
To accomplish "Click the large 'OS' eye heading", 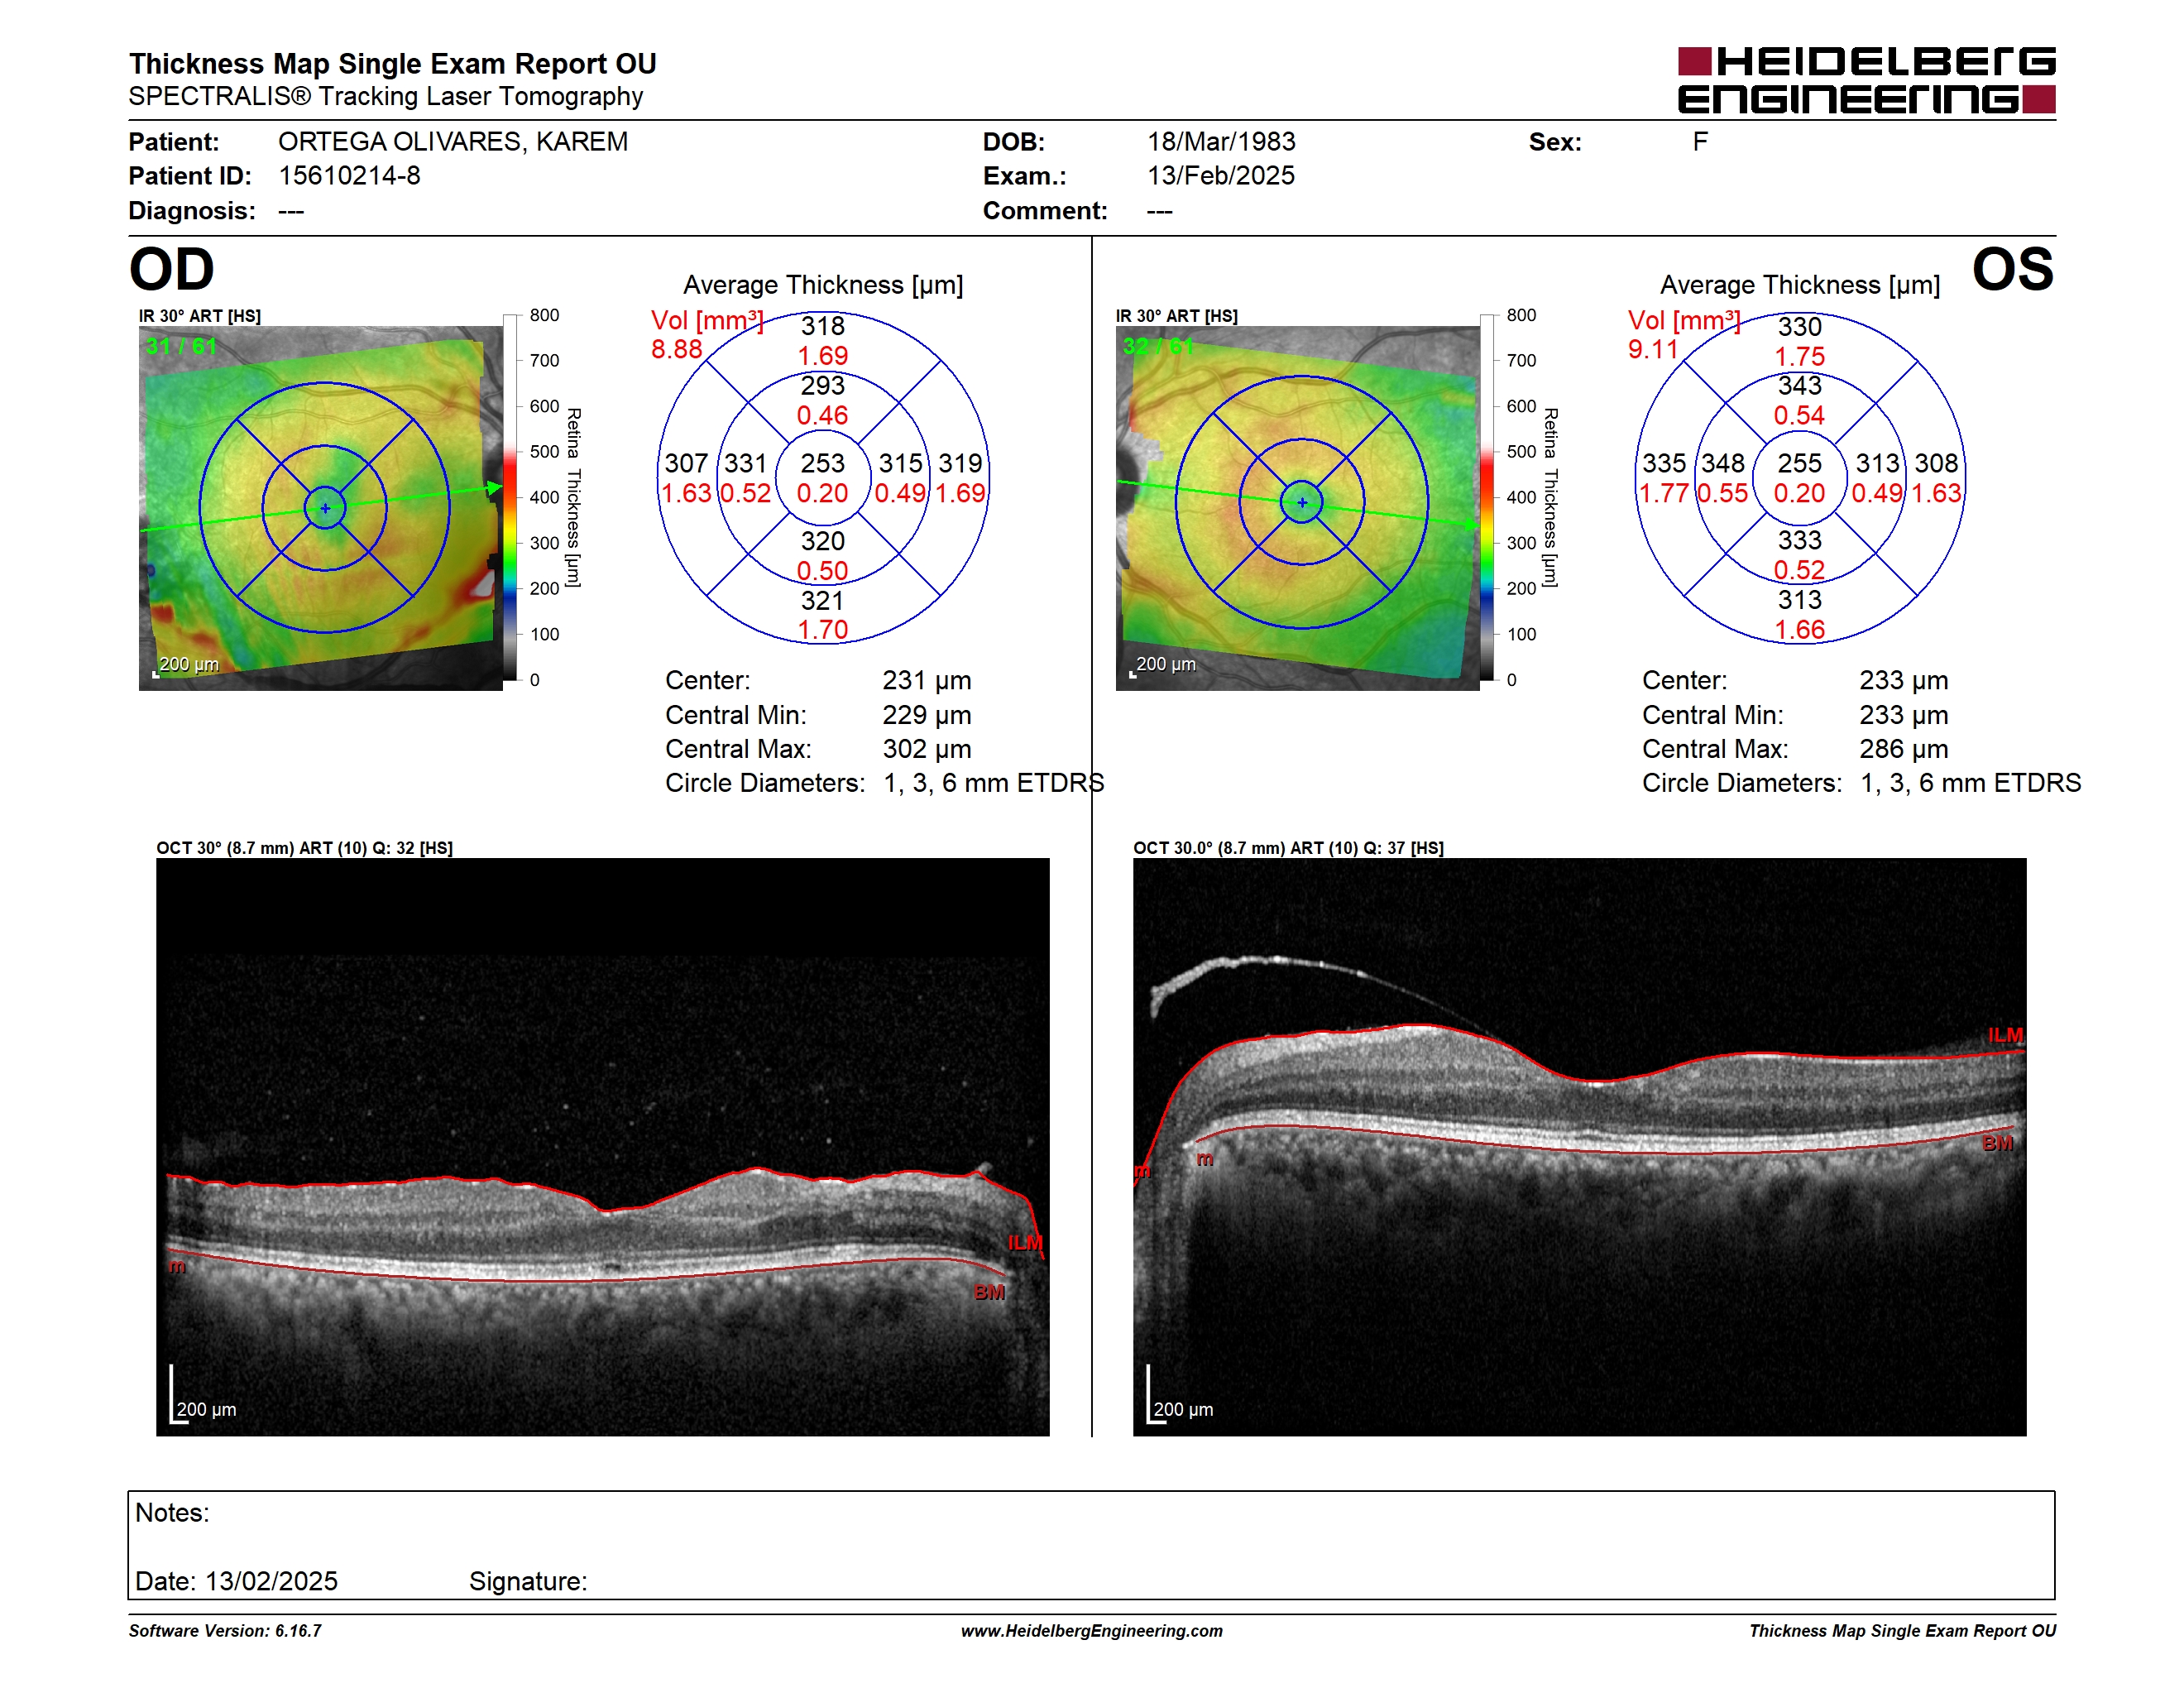I will tap(2012, 269).
